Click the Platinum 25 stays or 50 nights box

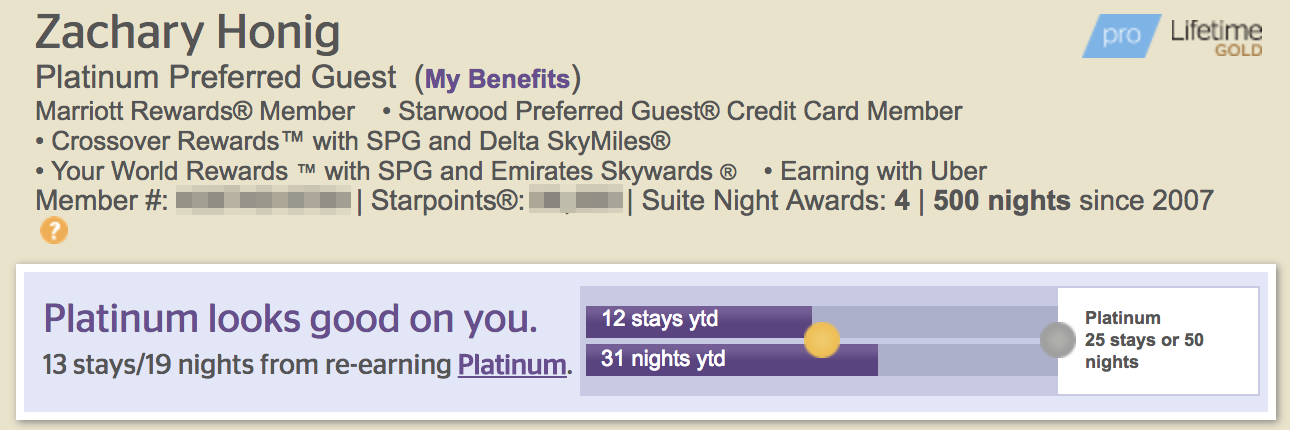(x=1157, y=340)
